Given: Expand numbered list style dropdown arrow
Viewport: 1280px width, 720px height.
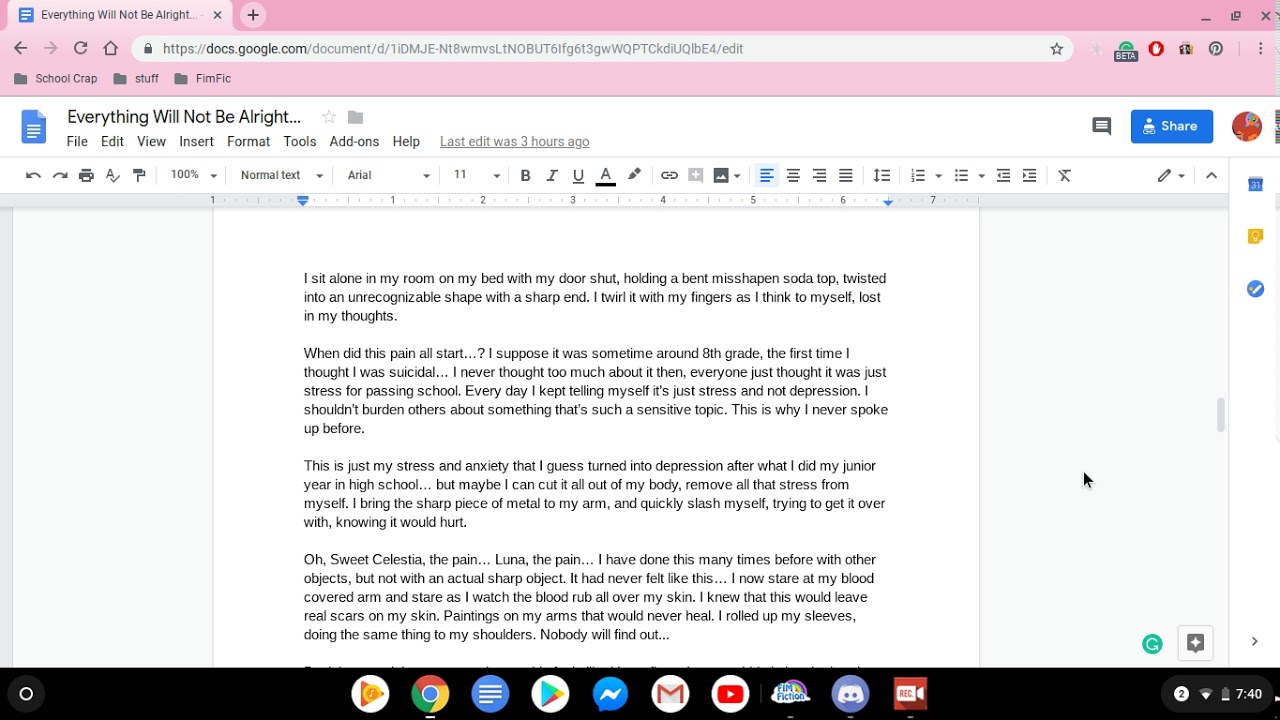Looking at the screenshot, I should (x=938, y=176).
